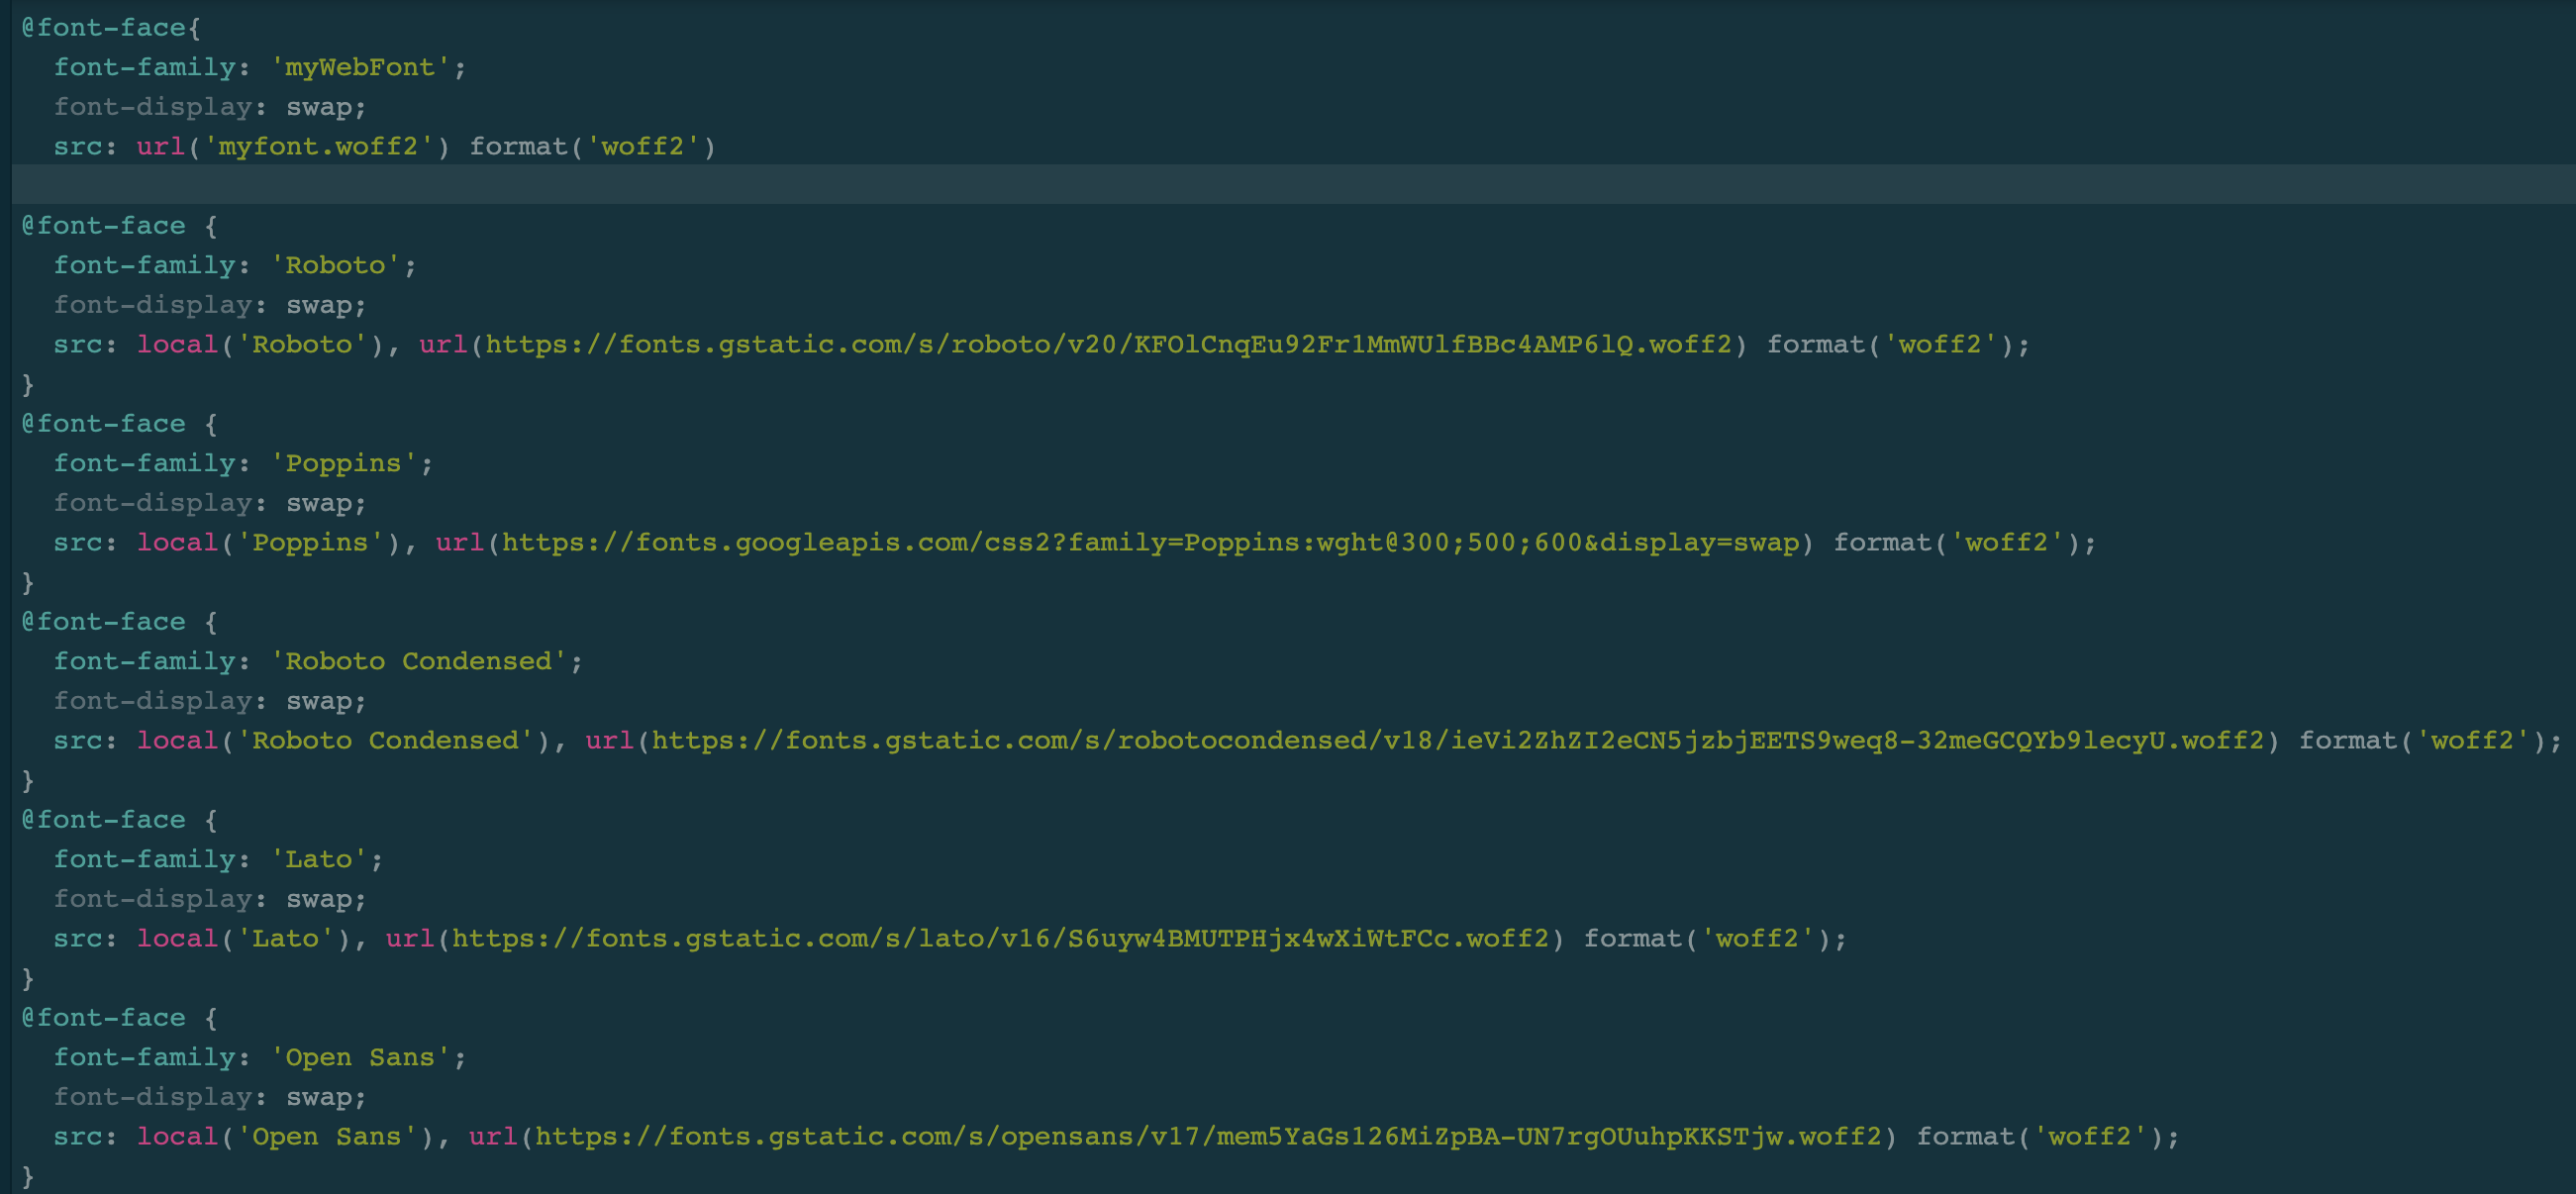The height and width of the screenshot is (1194, 2576).
Task: Click the font-display property in the Poppins block
Action: pos(152,503)
